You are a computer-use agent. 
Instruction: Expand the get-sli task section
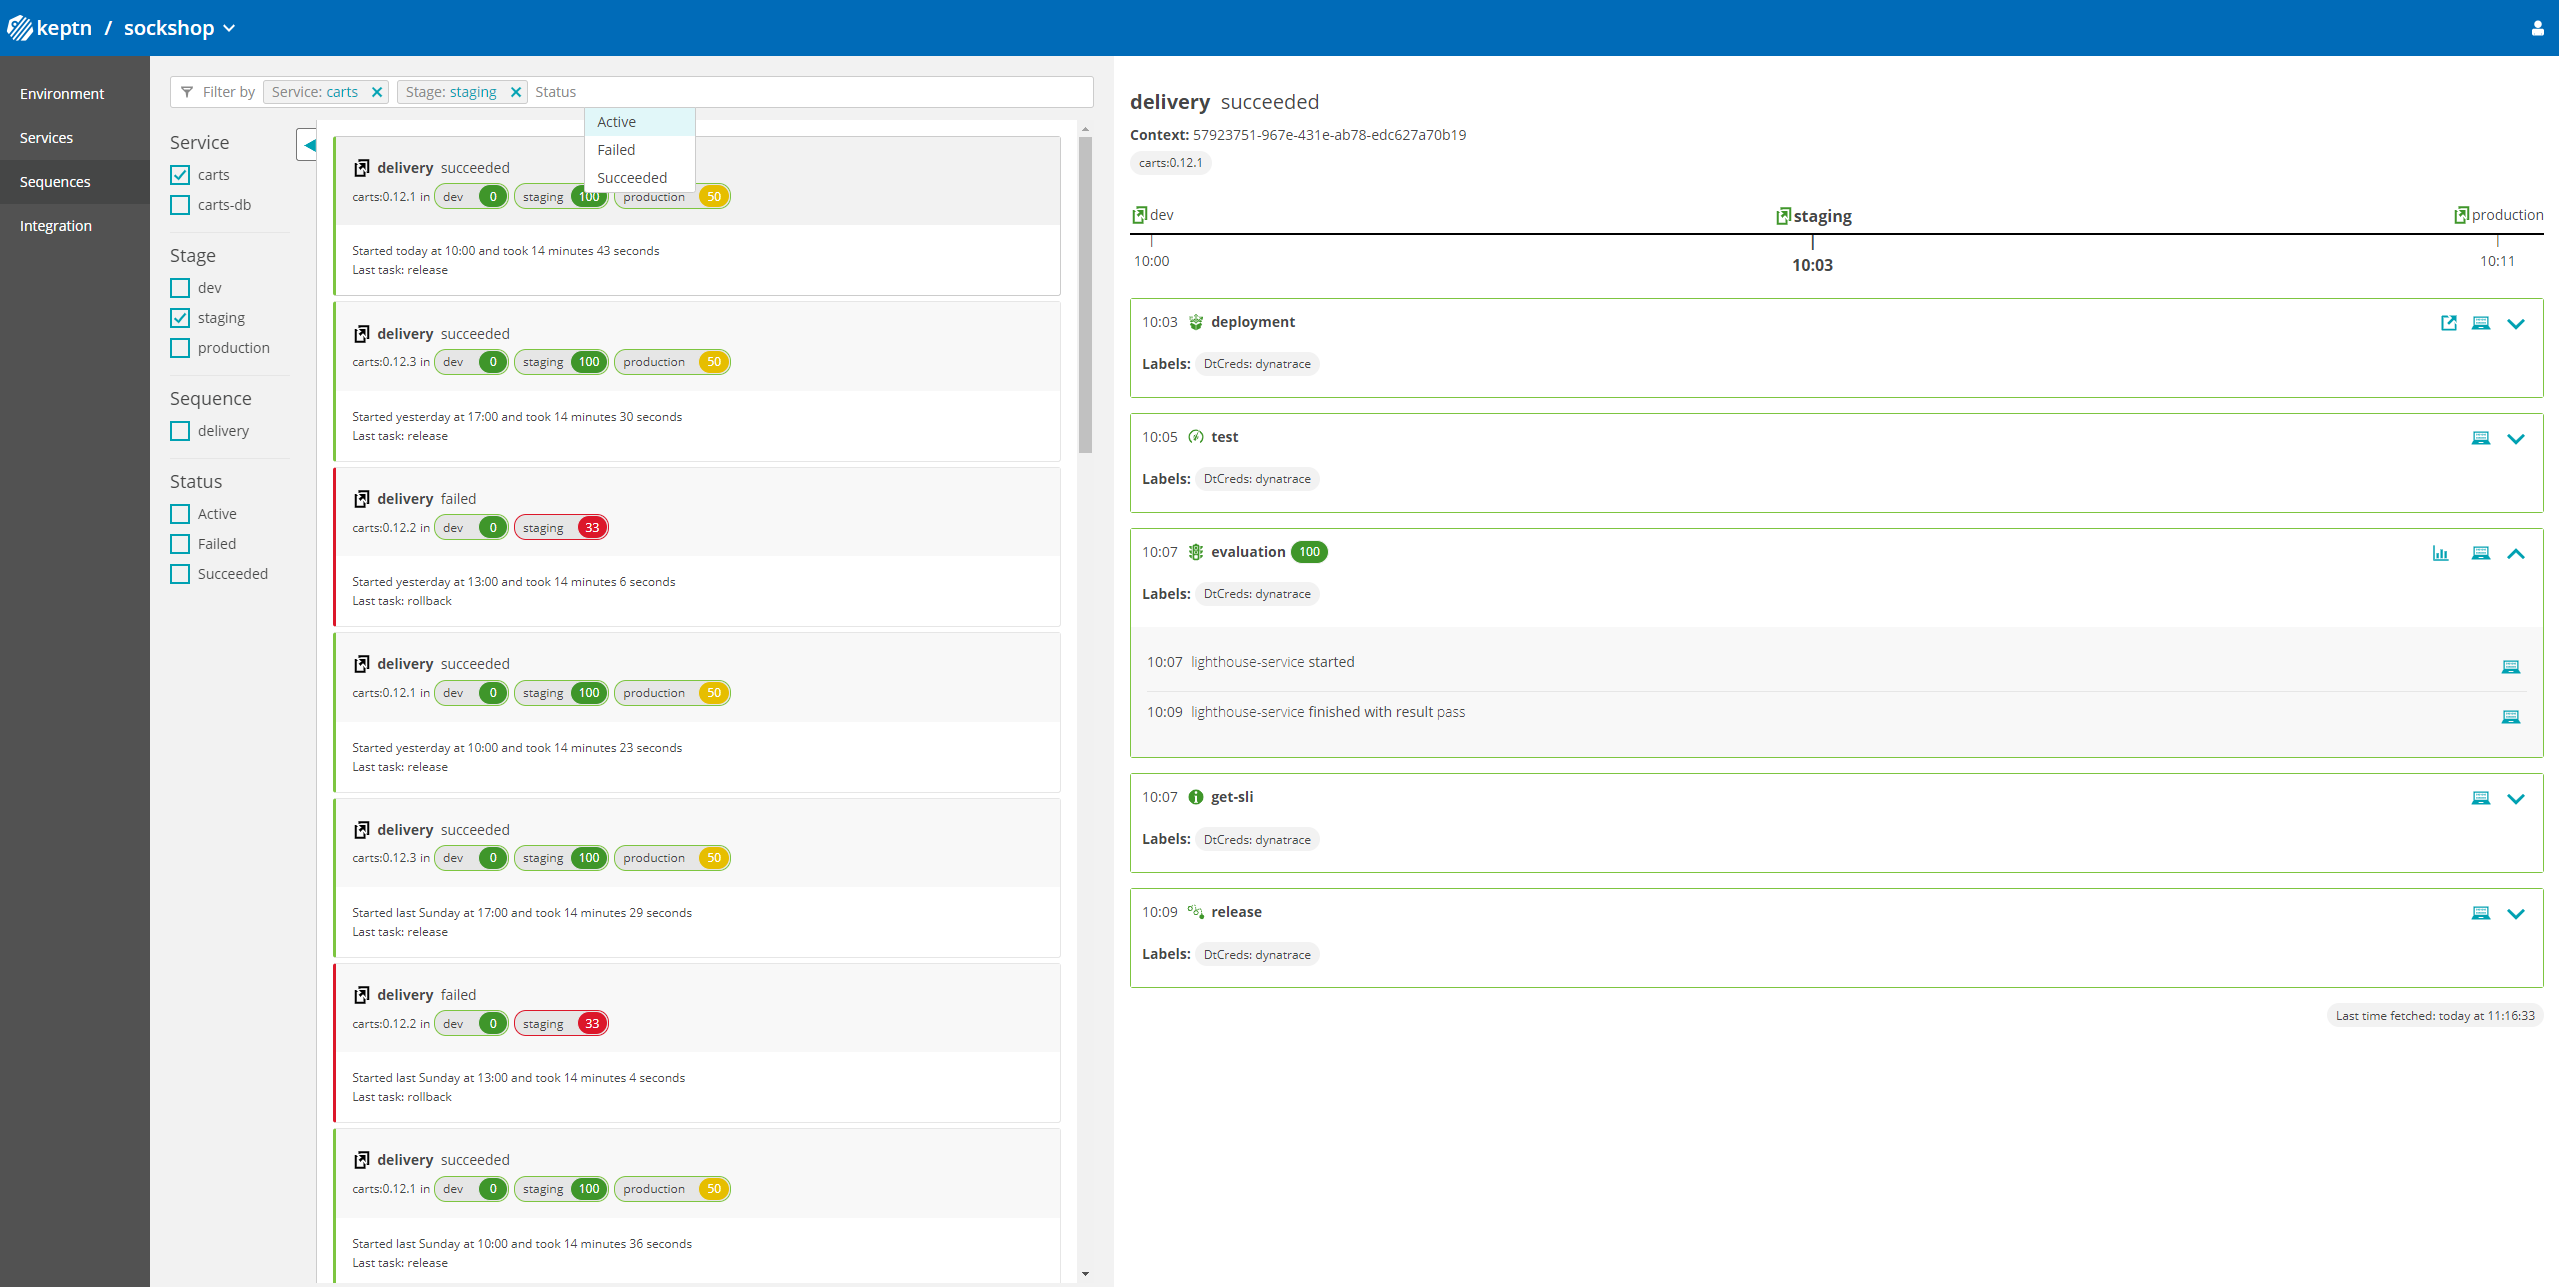[2516, 798]
